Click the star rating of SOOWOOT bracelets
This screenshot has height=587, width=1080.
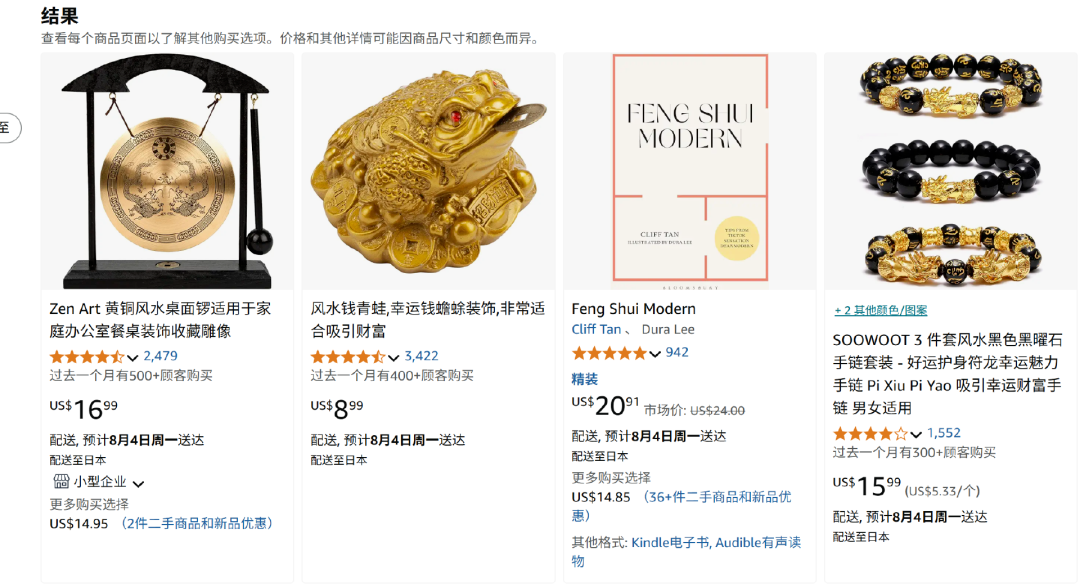[x=870, y=434]
